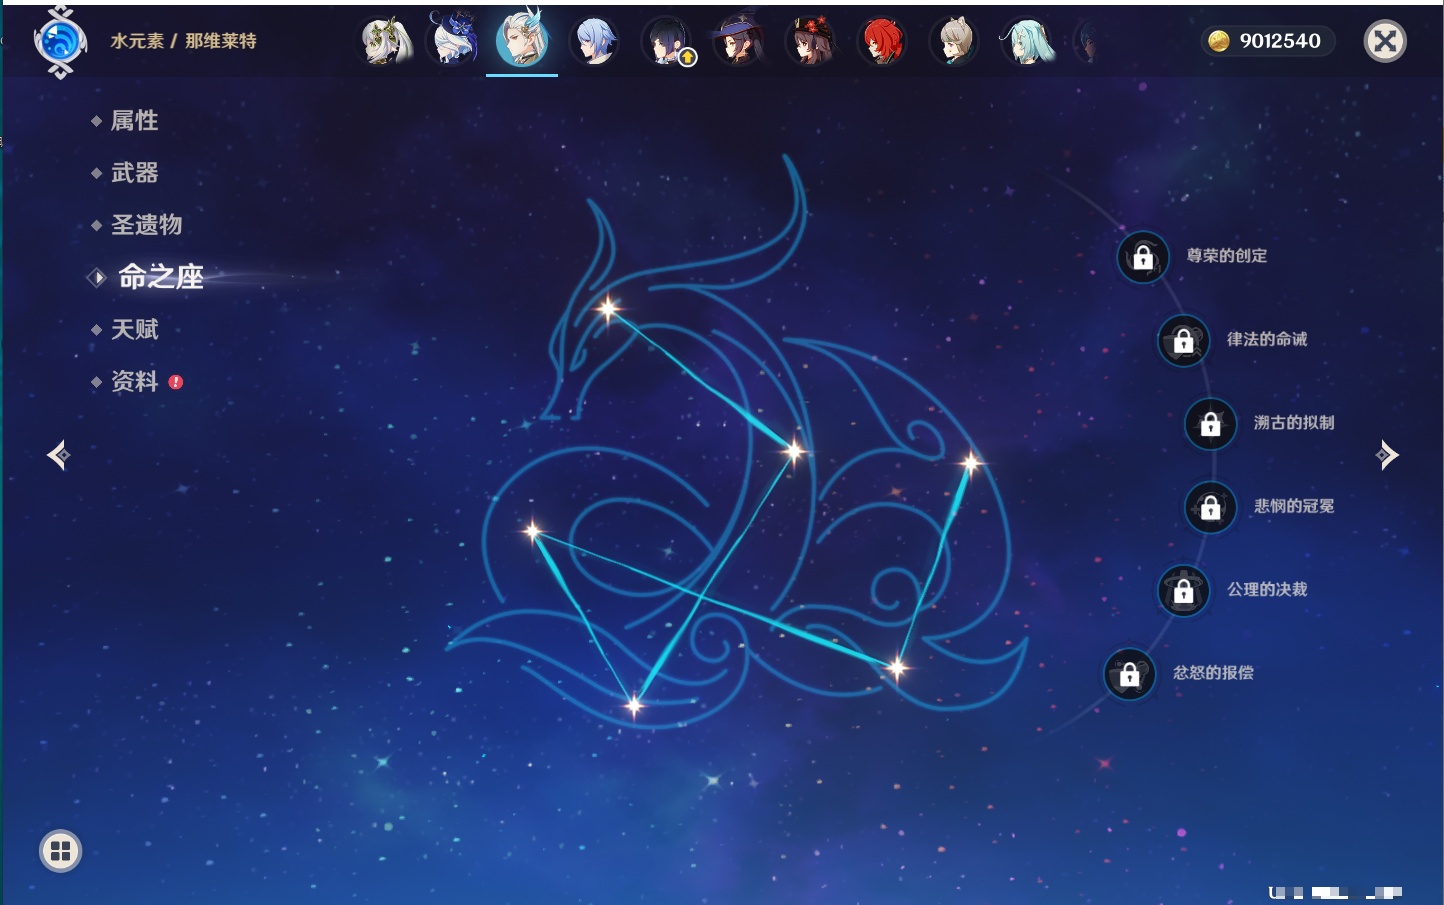Select Neuvillette's highlighted avatar

[522, 40]
